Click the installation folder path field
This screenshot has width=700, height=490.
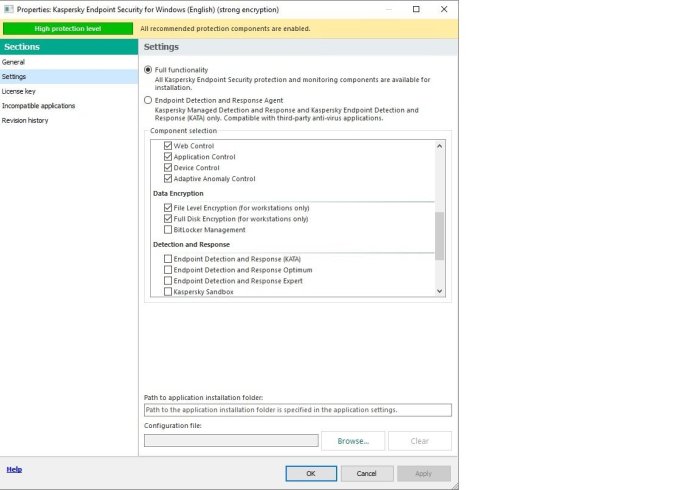click(298, 410)
